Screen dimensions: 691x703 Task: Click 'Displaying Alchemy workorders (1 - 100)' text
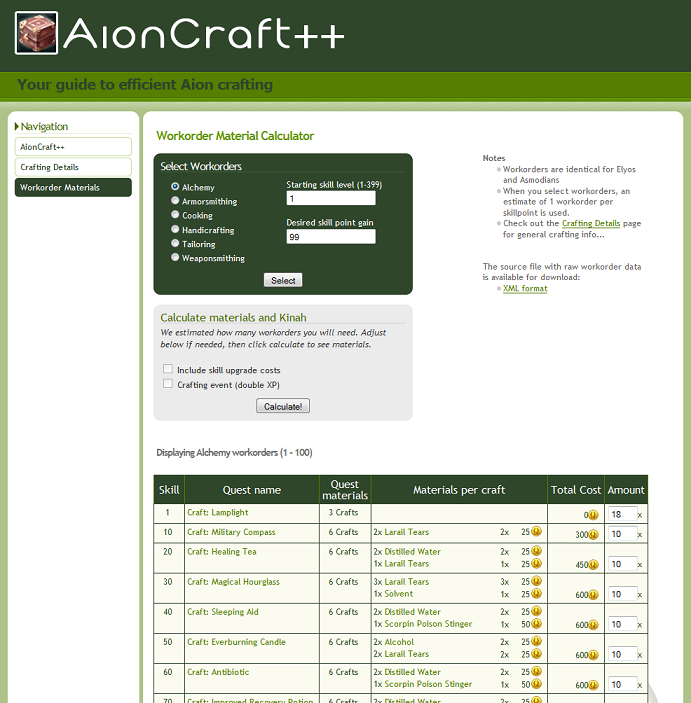click(x=234, y=452)
